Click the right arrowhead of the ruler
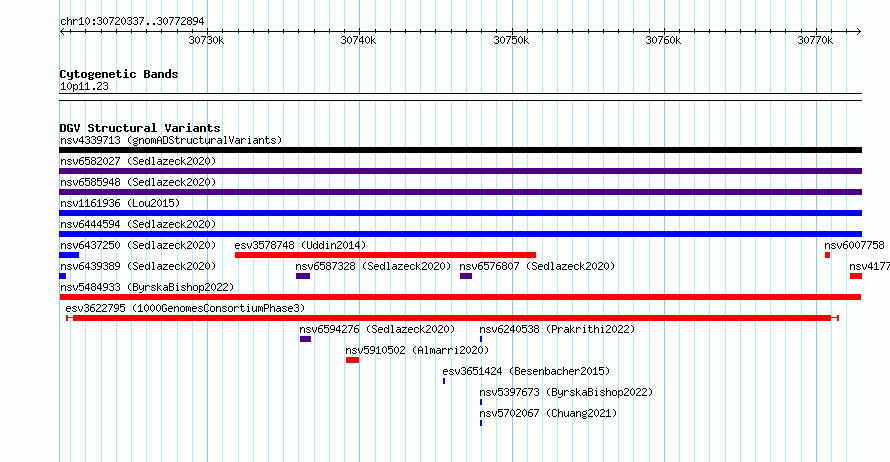This screenshot has height=462, width=890. tap(858, 31)
